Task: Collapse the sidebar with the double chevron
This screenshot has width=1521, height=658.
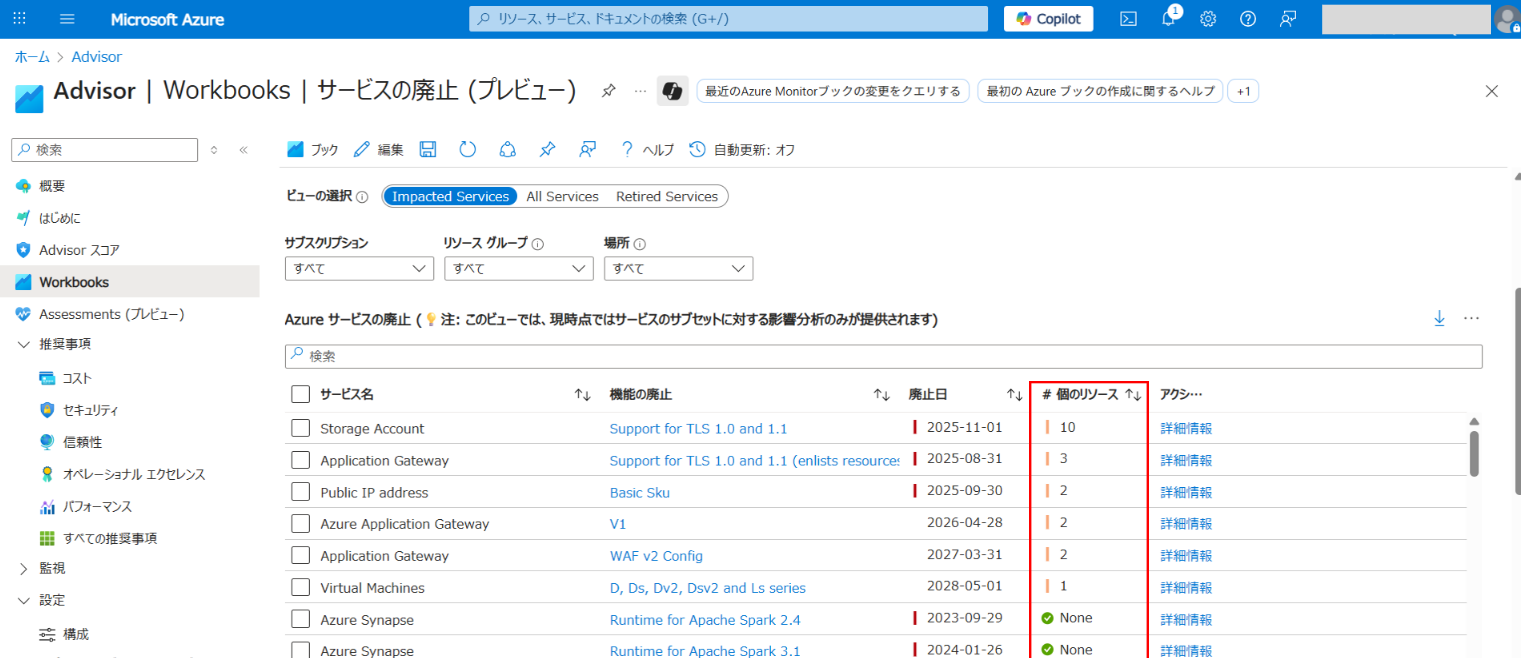Action: [x=243, y=150]
